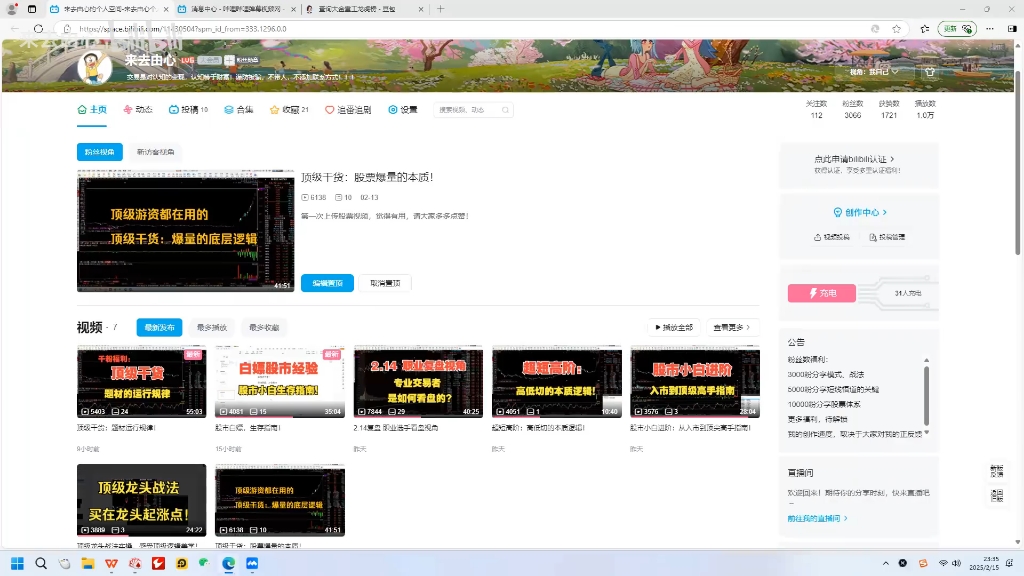Open the 主页 home tab

tap(92, 110)
